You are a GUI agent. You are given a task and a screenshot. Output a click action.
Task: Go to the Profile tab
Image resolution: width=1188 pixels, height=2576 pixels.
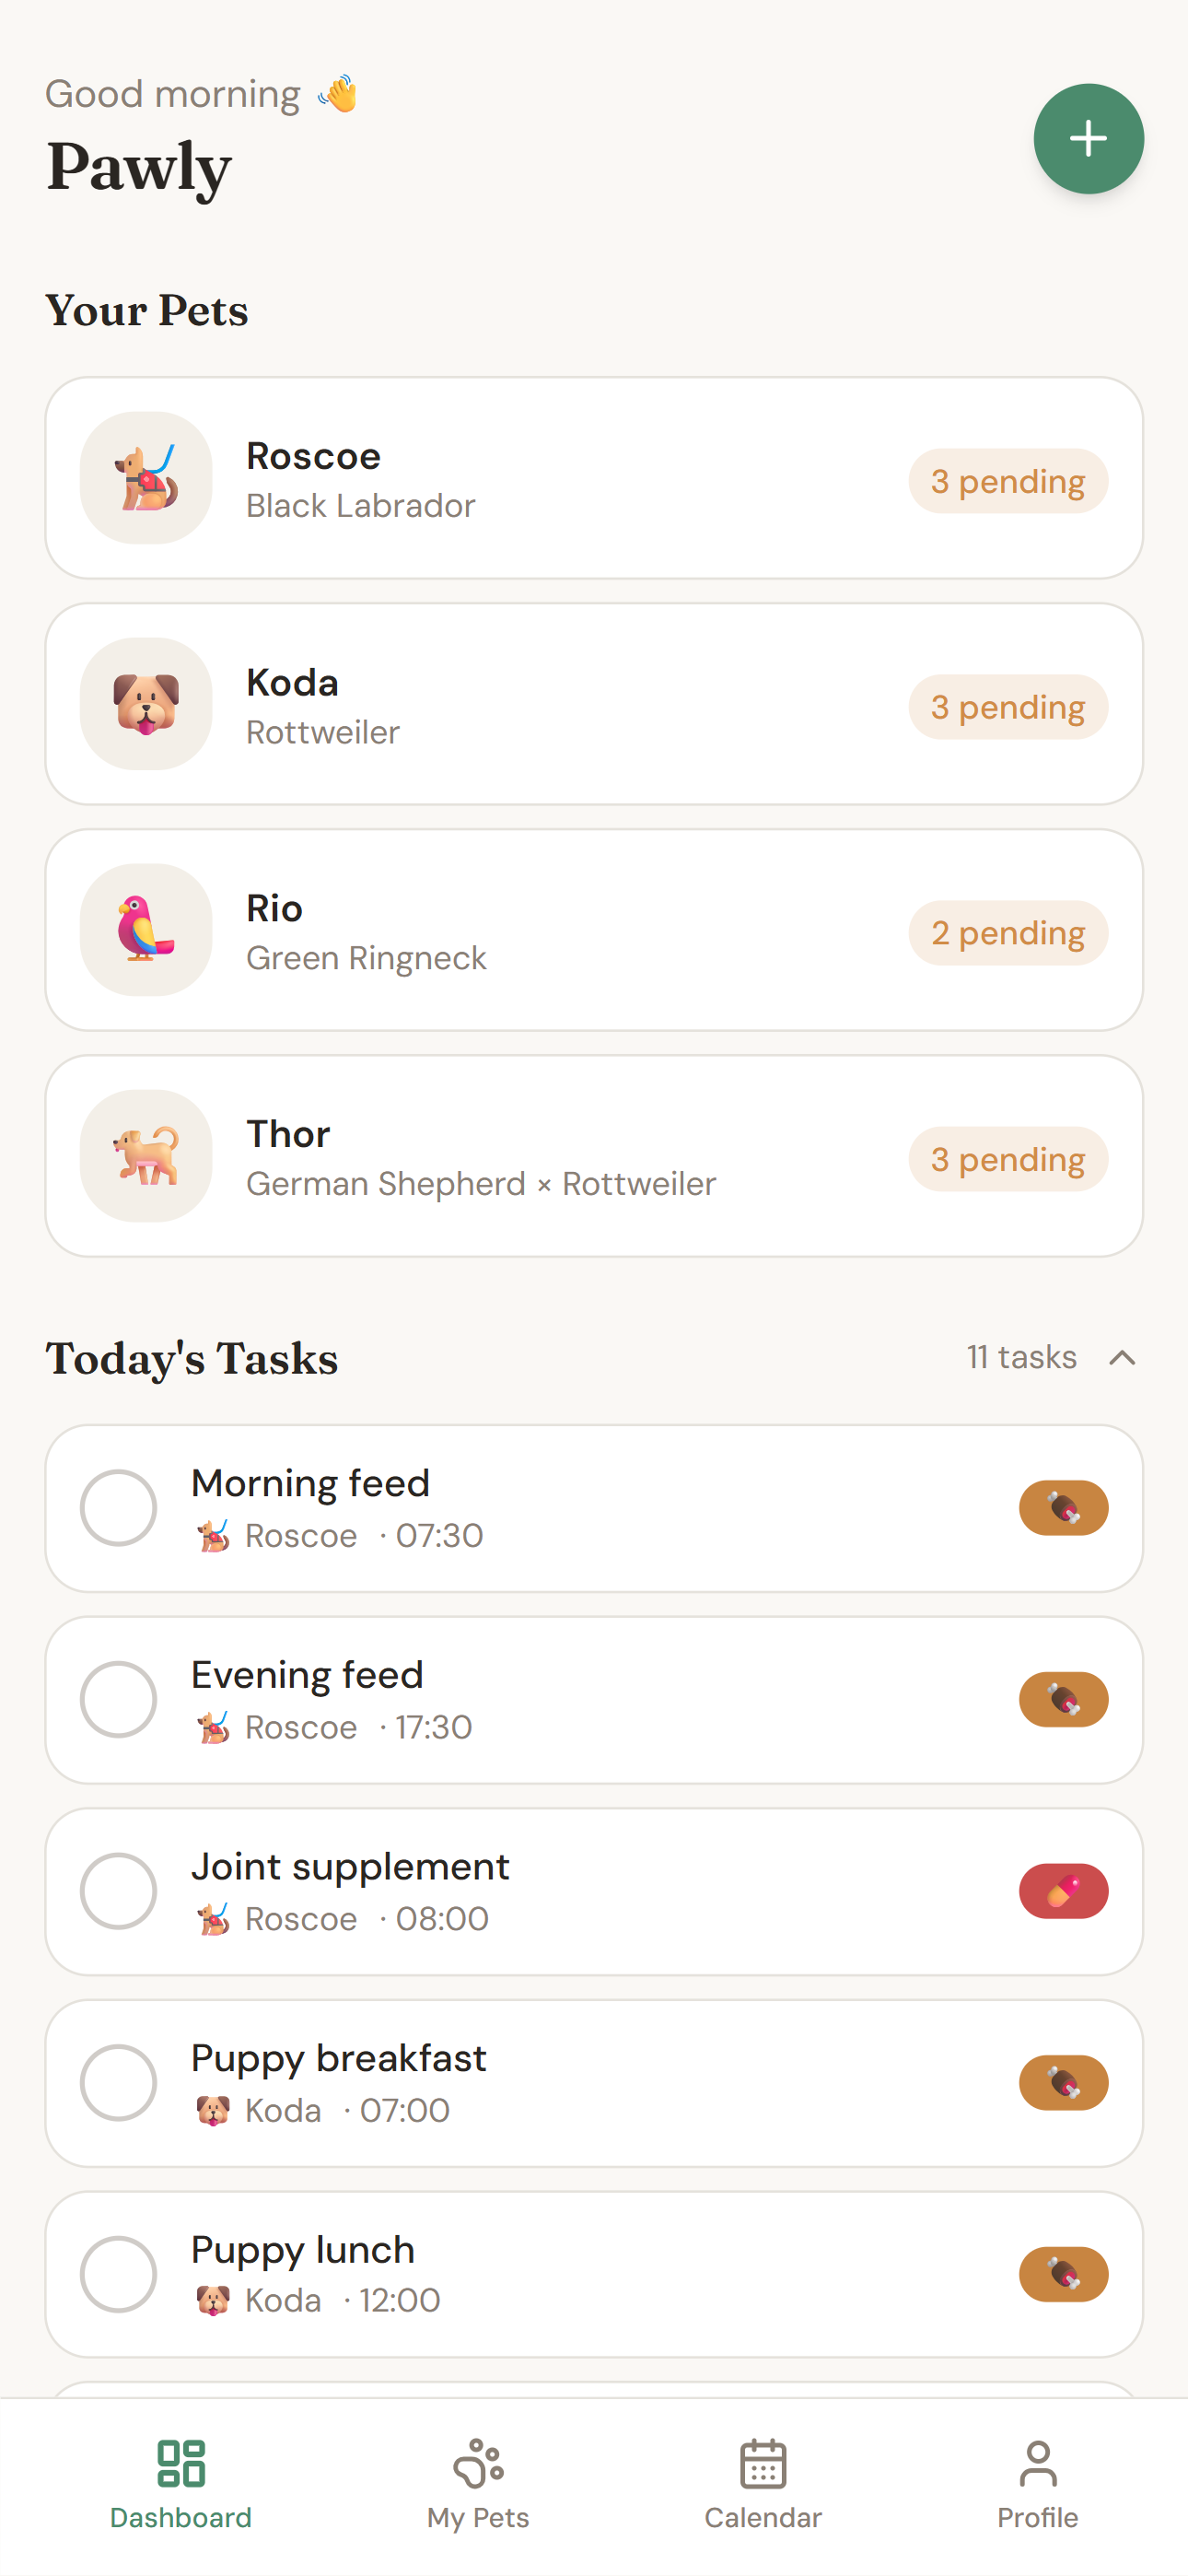click(x=1037, y=2484)
